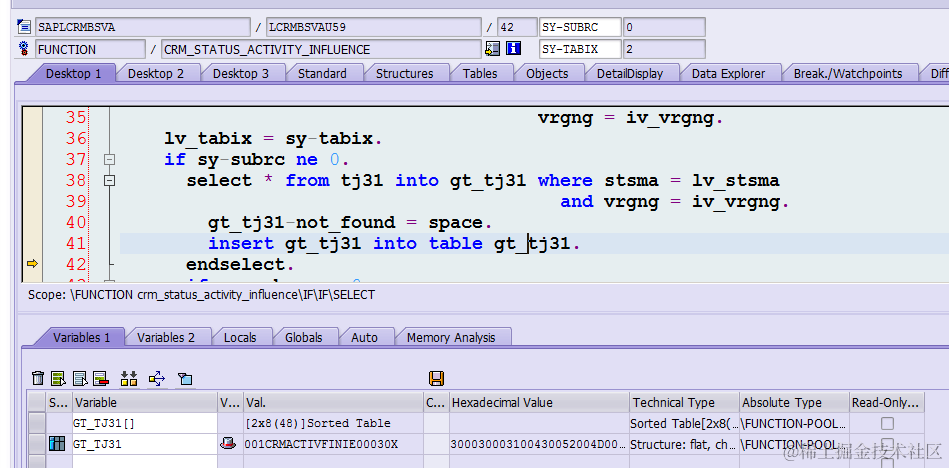Click the Read-Only column header
This screenshot has height=468, width=949.
coord(887,403)
